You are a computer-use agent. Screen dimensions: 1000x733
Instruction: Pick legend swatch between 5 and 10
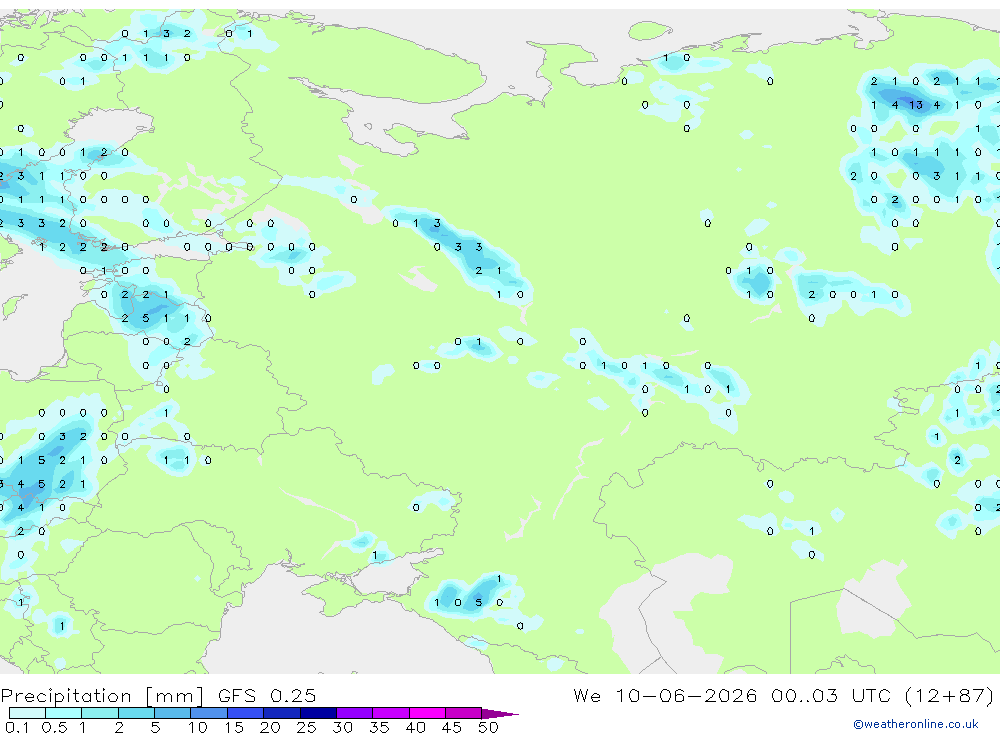point(173,713)
